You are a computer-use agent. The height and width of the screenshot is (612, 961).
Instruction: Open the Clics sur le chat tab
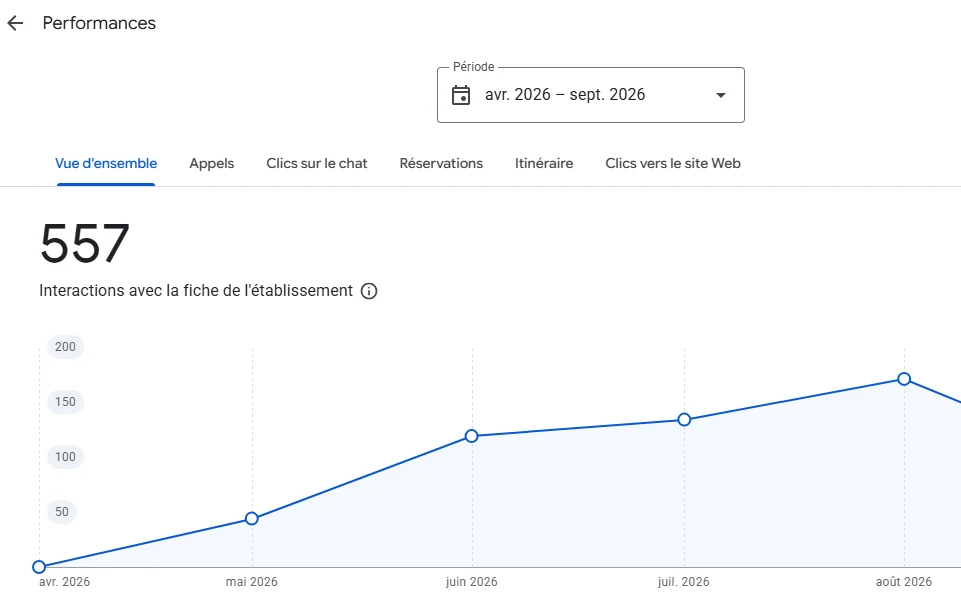click(x=317, y=164)
